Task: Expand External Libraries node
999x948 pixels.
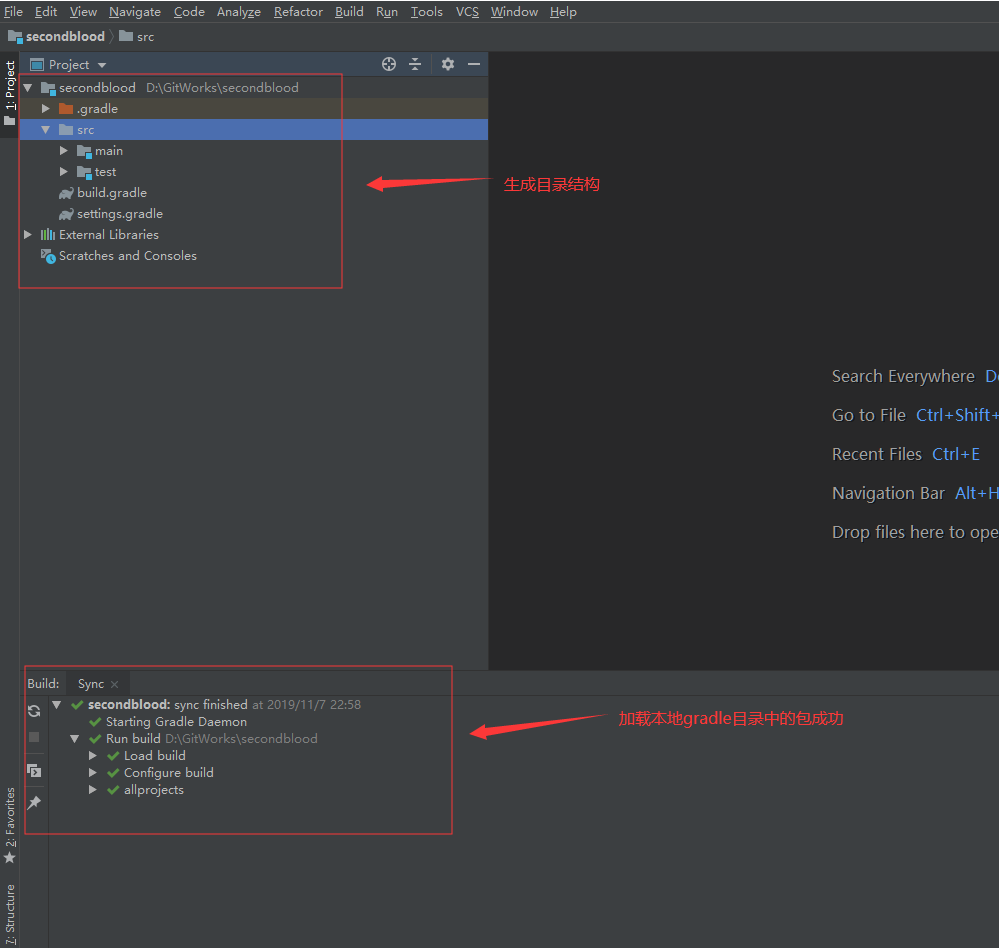Action: click(28, 235)
